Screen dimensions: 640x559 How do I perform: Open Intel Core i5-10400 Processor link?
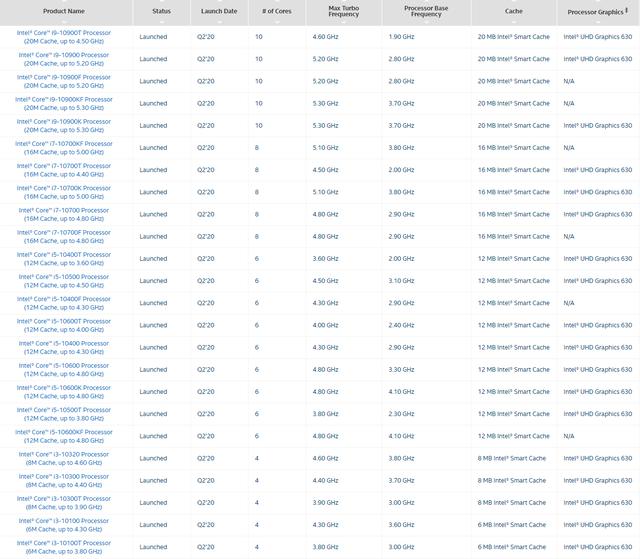coord(64,347)
